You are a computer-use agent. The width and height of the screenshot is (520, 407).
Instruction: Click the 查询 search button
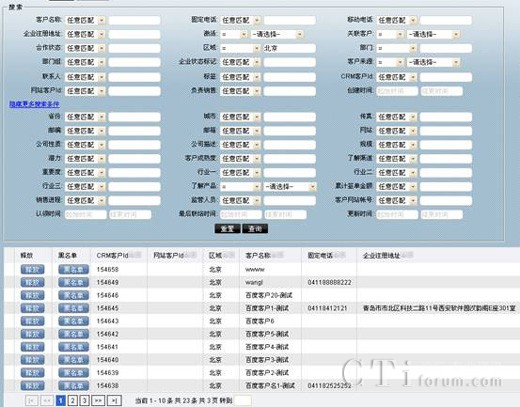[x=255, y=229]
